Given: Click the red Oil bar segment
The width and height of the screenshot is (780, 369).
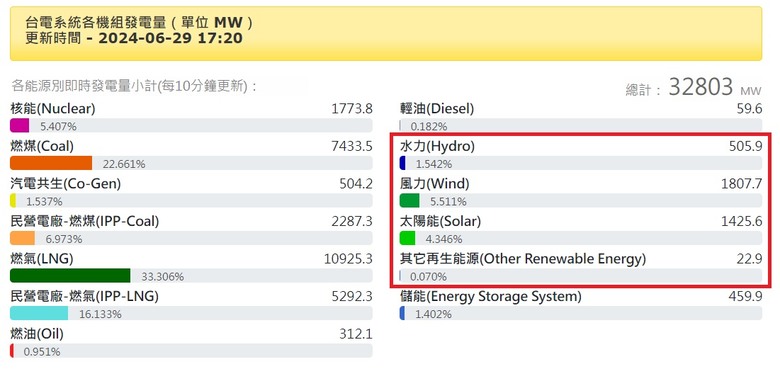Looking at the screenshot, I should tap(12, 351).
